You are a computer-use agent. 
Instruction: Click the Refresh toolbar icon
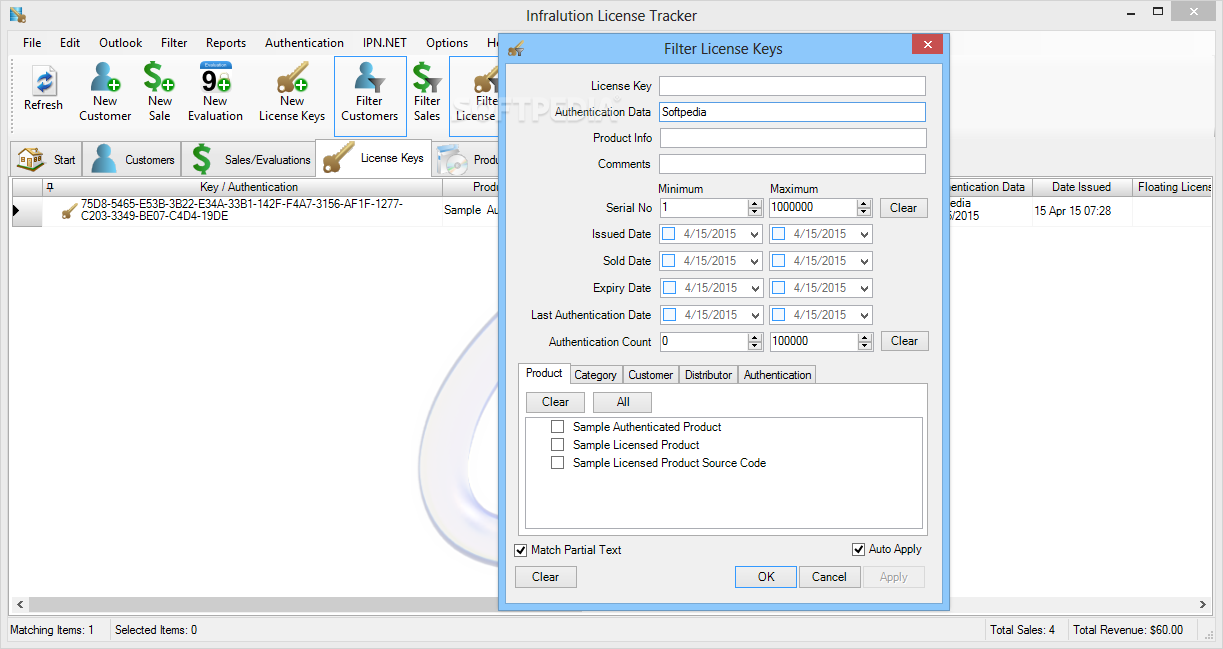tap(43, 81)
